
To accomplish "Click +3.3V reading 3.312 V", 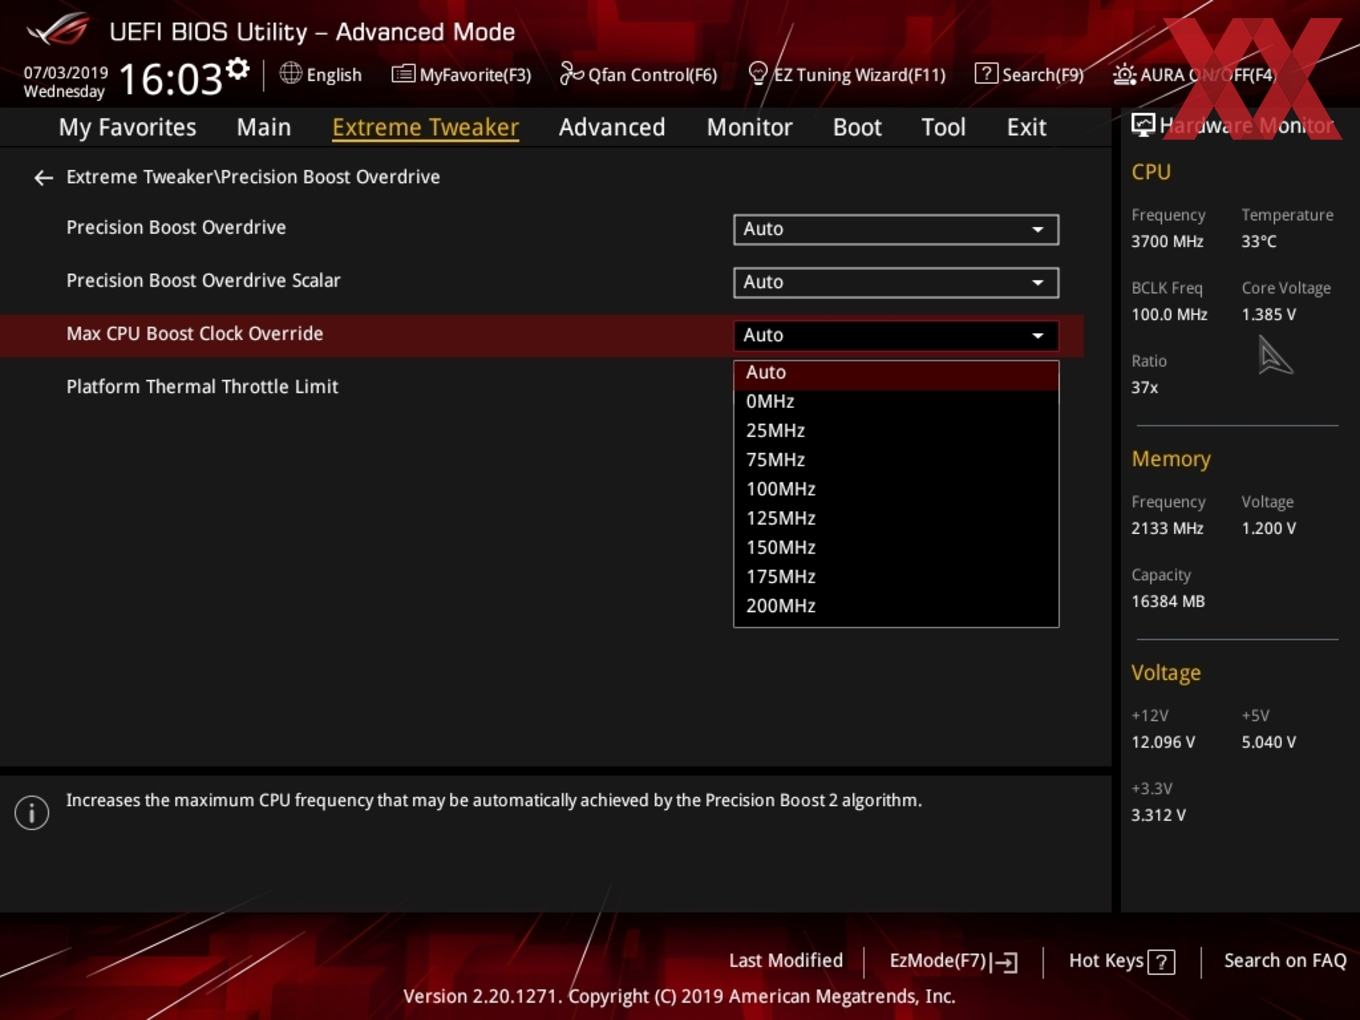I will click(x=1158, y=816).
